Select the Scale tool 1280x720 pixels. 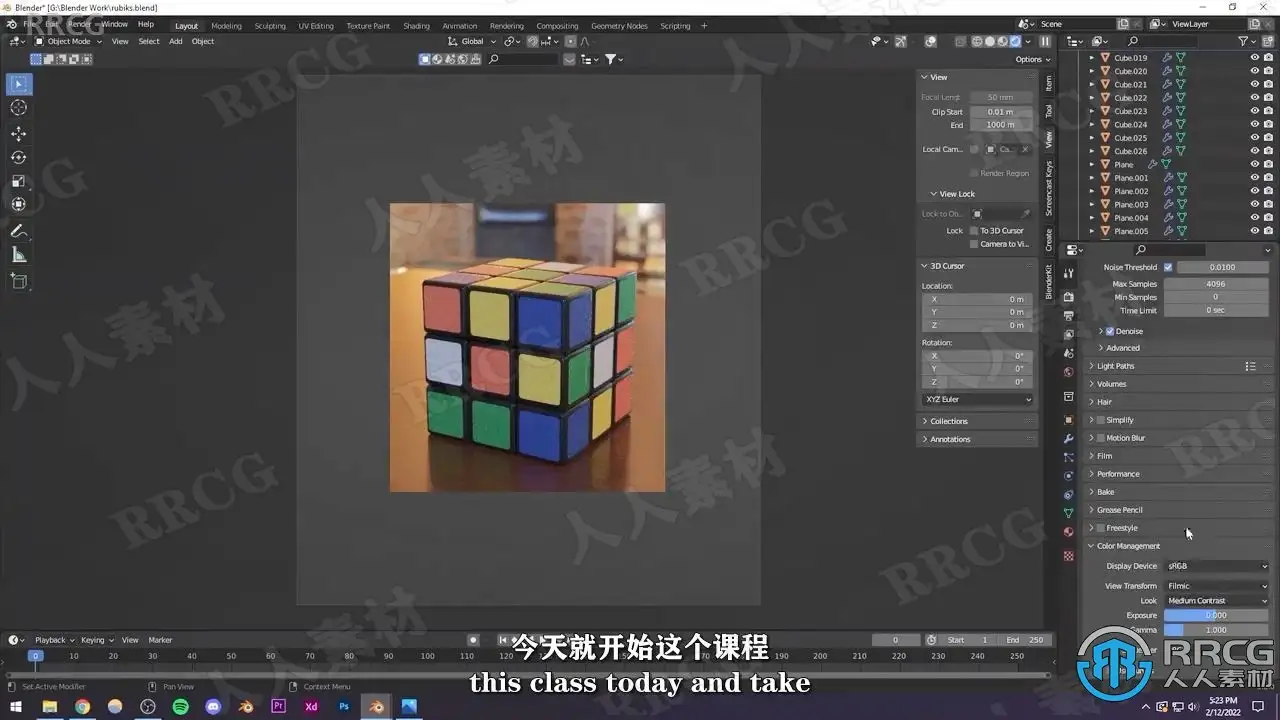point(18,181)
